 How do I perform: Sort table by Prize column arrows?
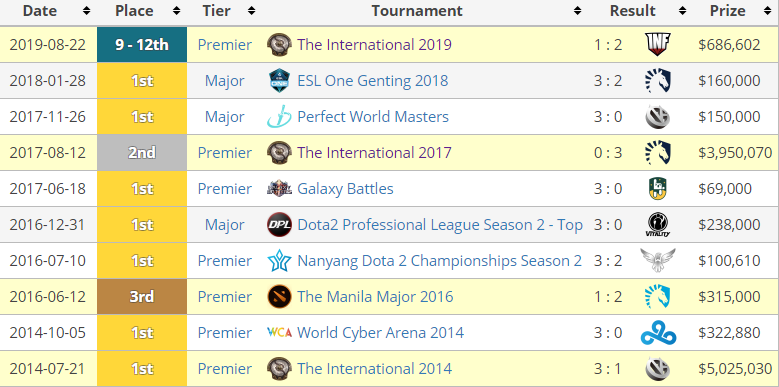[768, 10]
